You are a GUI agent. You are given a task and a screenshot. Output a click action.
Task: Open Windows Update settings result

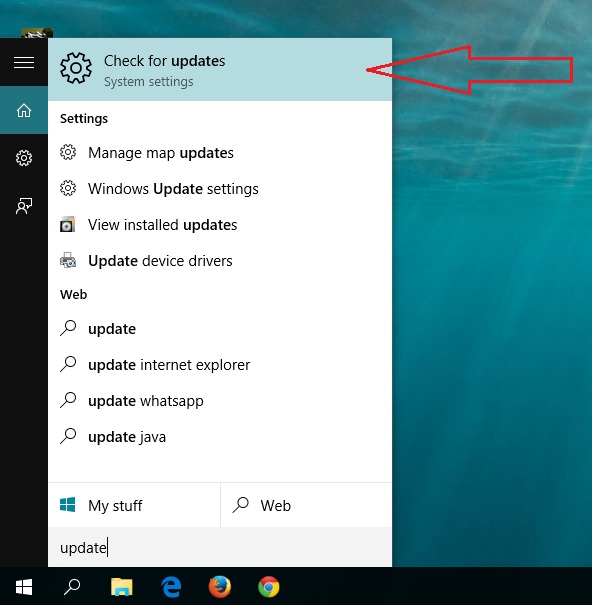pyautogui.click(x=220, y=189)
